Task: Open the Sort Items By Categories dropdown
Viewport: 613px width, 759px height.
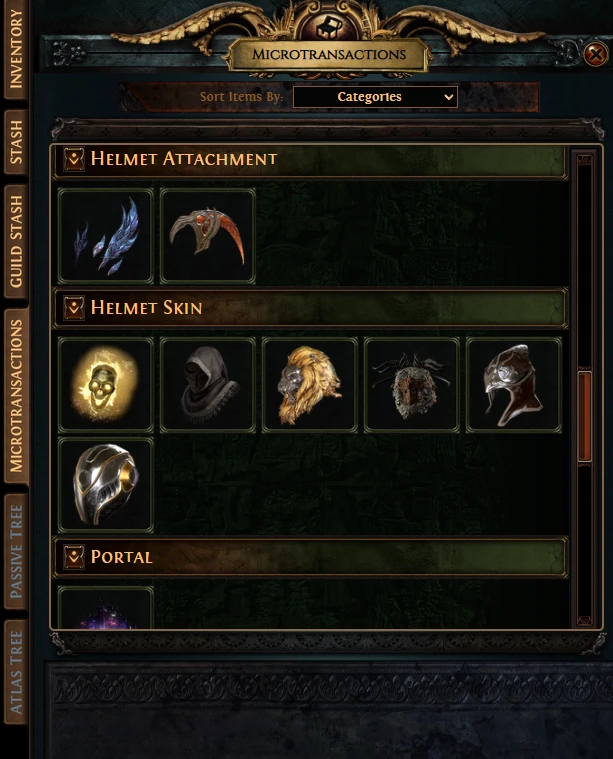Action: point(375,97)
